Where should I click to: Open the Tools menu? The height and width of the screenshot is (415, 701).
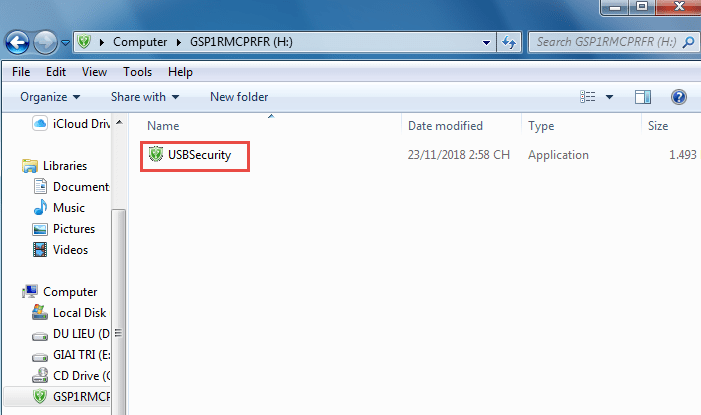pos(137,72)
